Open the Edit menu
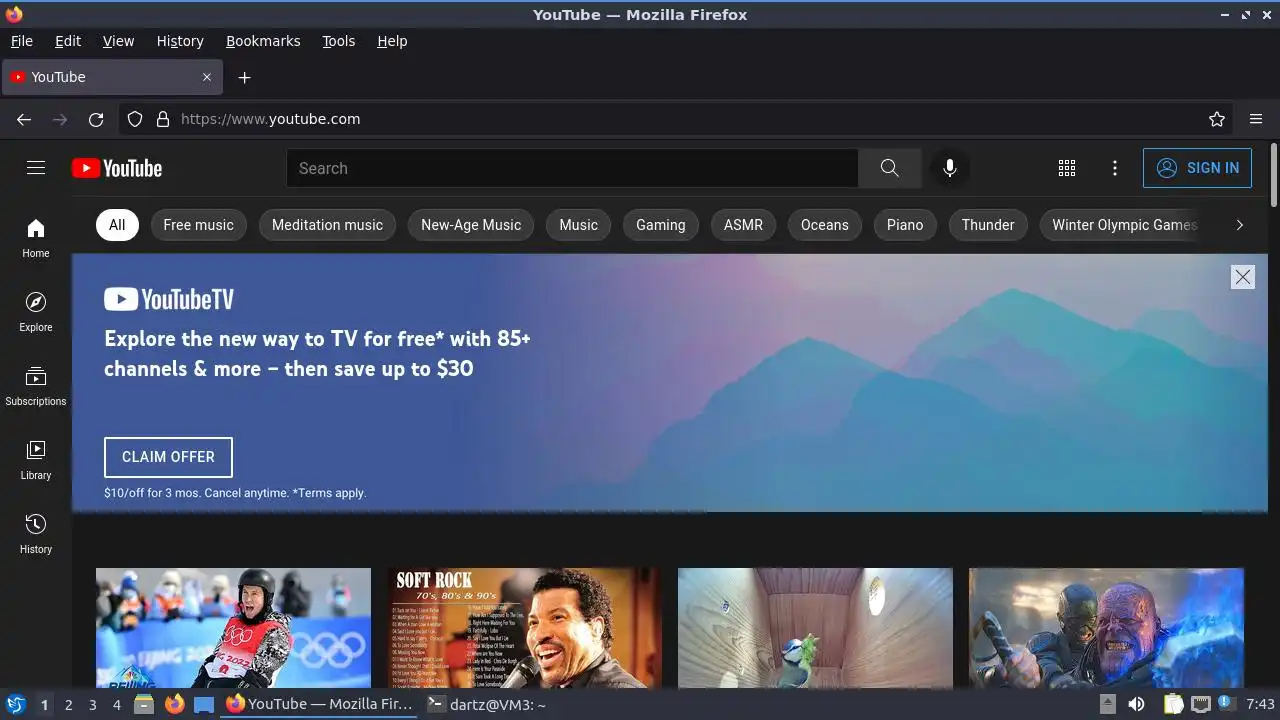Viewport: 1280px width, 720px height. pyautogui.click(x=68, y=41)
